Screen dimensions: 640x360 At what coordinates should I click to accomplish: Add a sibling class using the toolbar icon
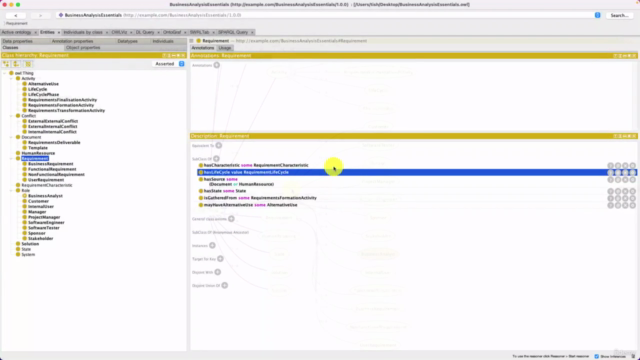tap(16, 64)
